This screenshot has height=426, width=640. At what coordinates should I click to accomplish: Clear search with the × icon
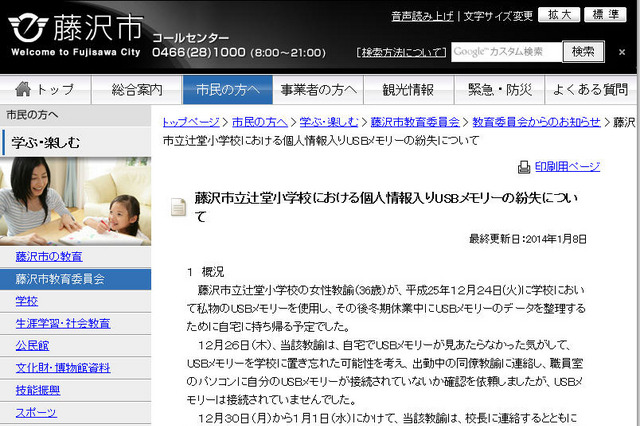(x=622, y=52)
